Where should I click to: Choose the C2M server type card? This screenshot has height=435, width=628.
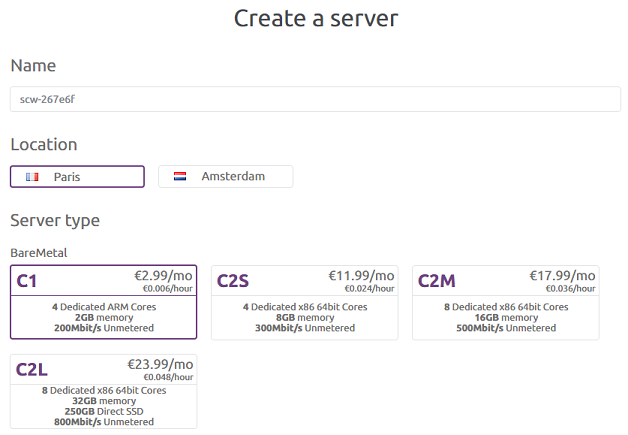click(x=505, y=302)
